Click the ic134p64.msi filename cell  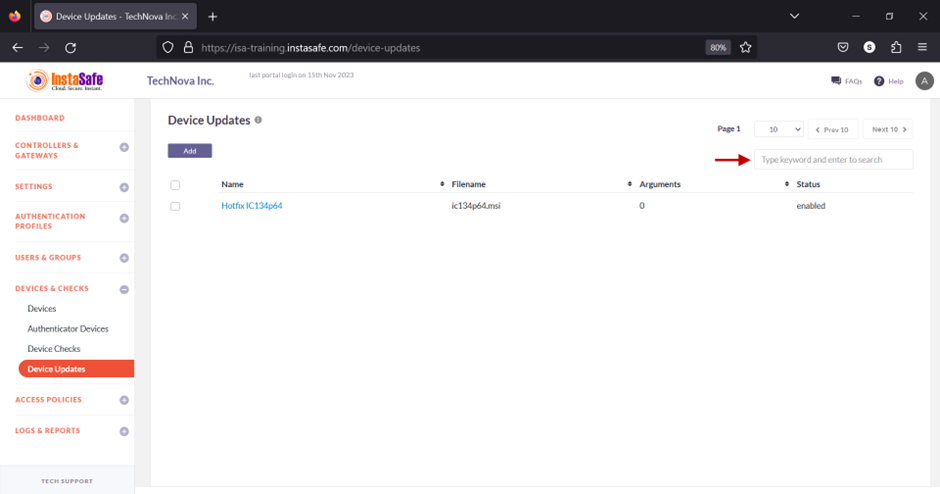click(x=476, y=206)
